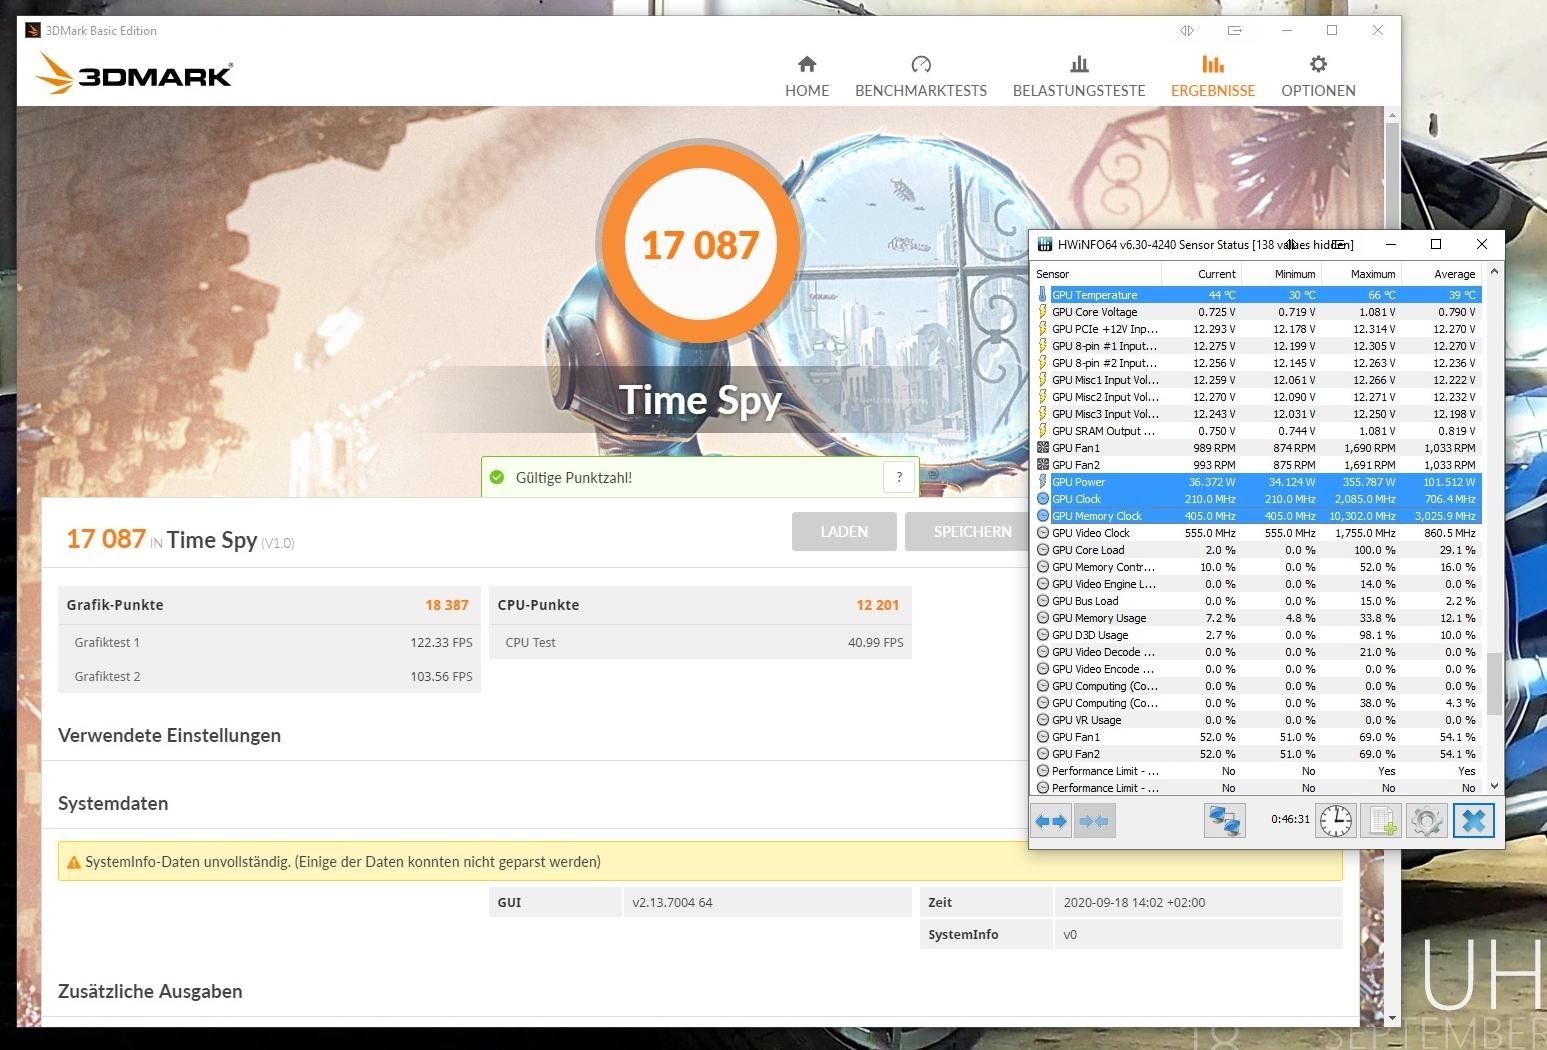This screenshot has width=1547, height=1050.
Task: Select the GPU Fan1 RPM row
Action: [x=1257, y=448]
